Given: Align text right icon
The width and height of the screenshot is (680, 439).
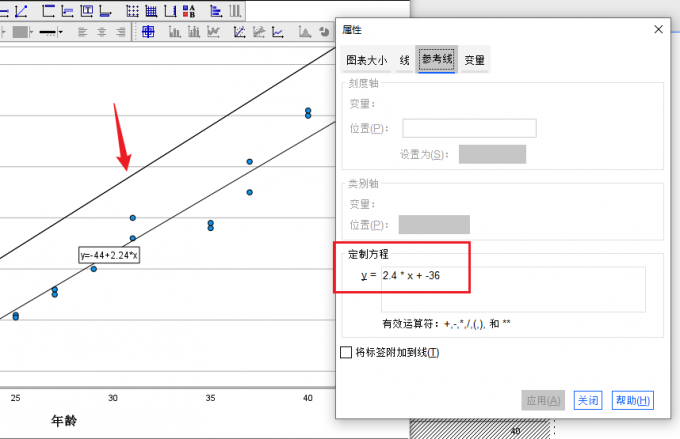Looking at the screenshot, I should (121, 32).
